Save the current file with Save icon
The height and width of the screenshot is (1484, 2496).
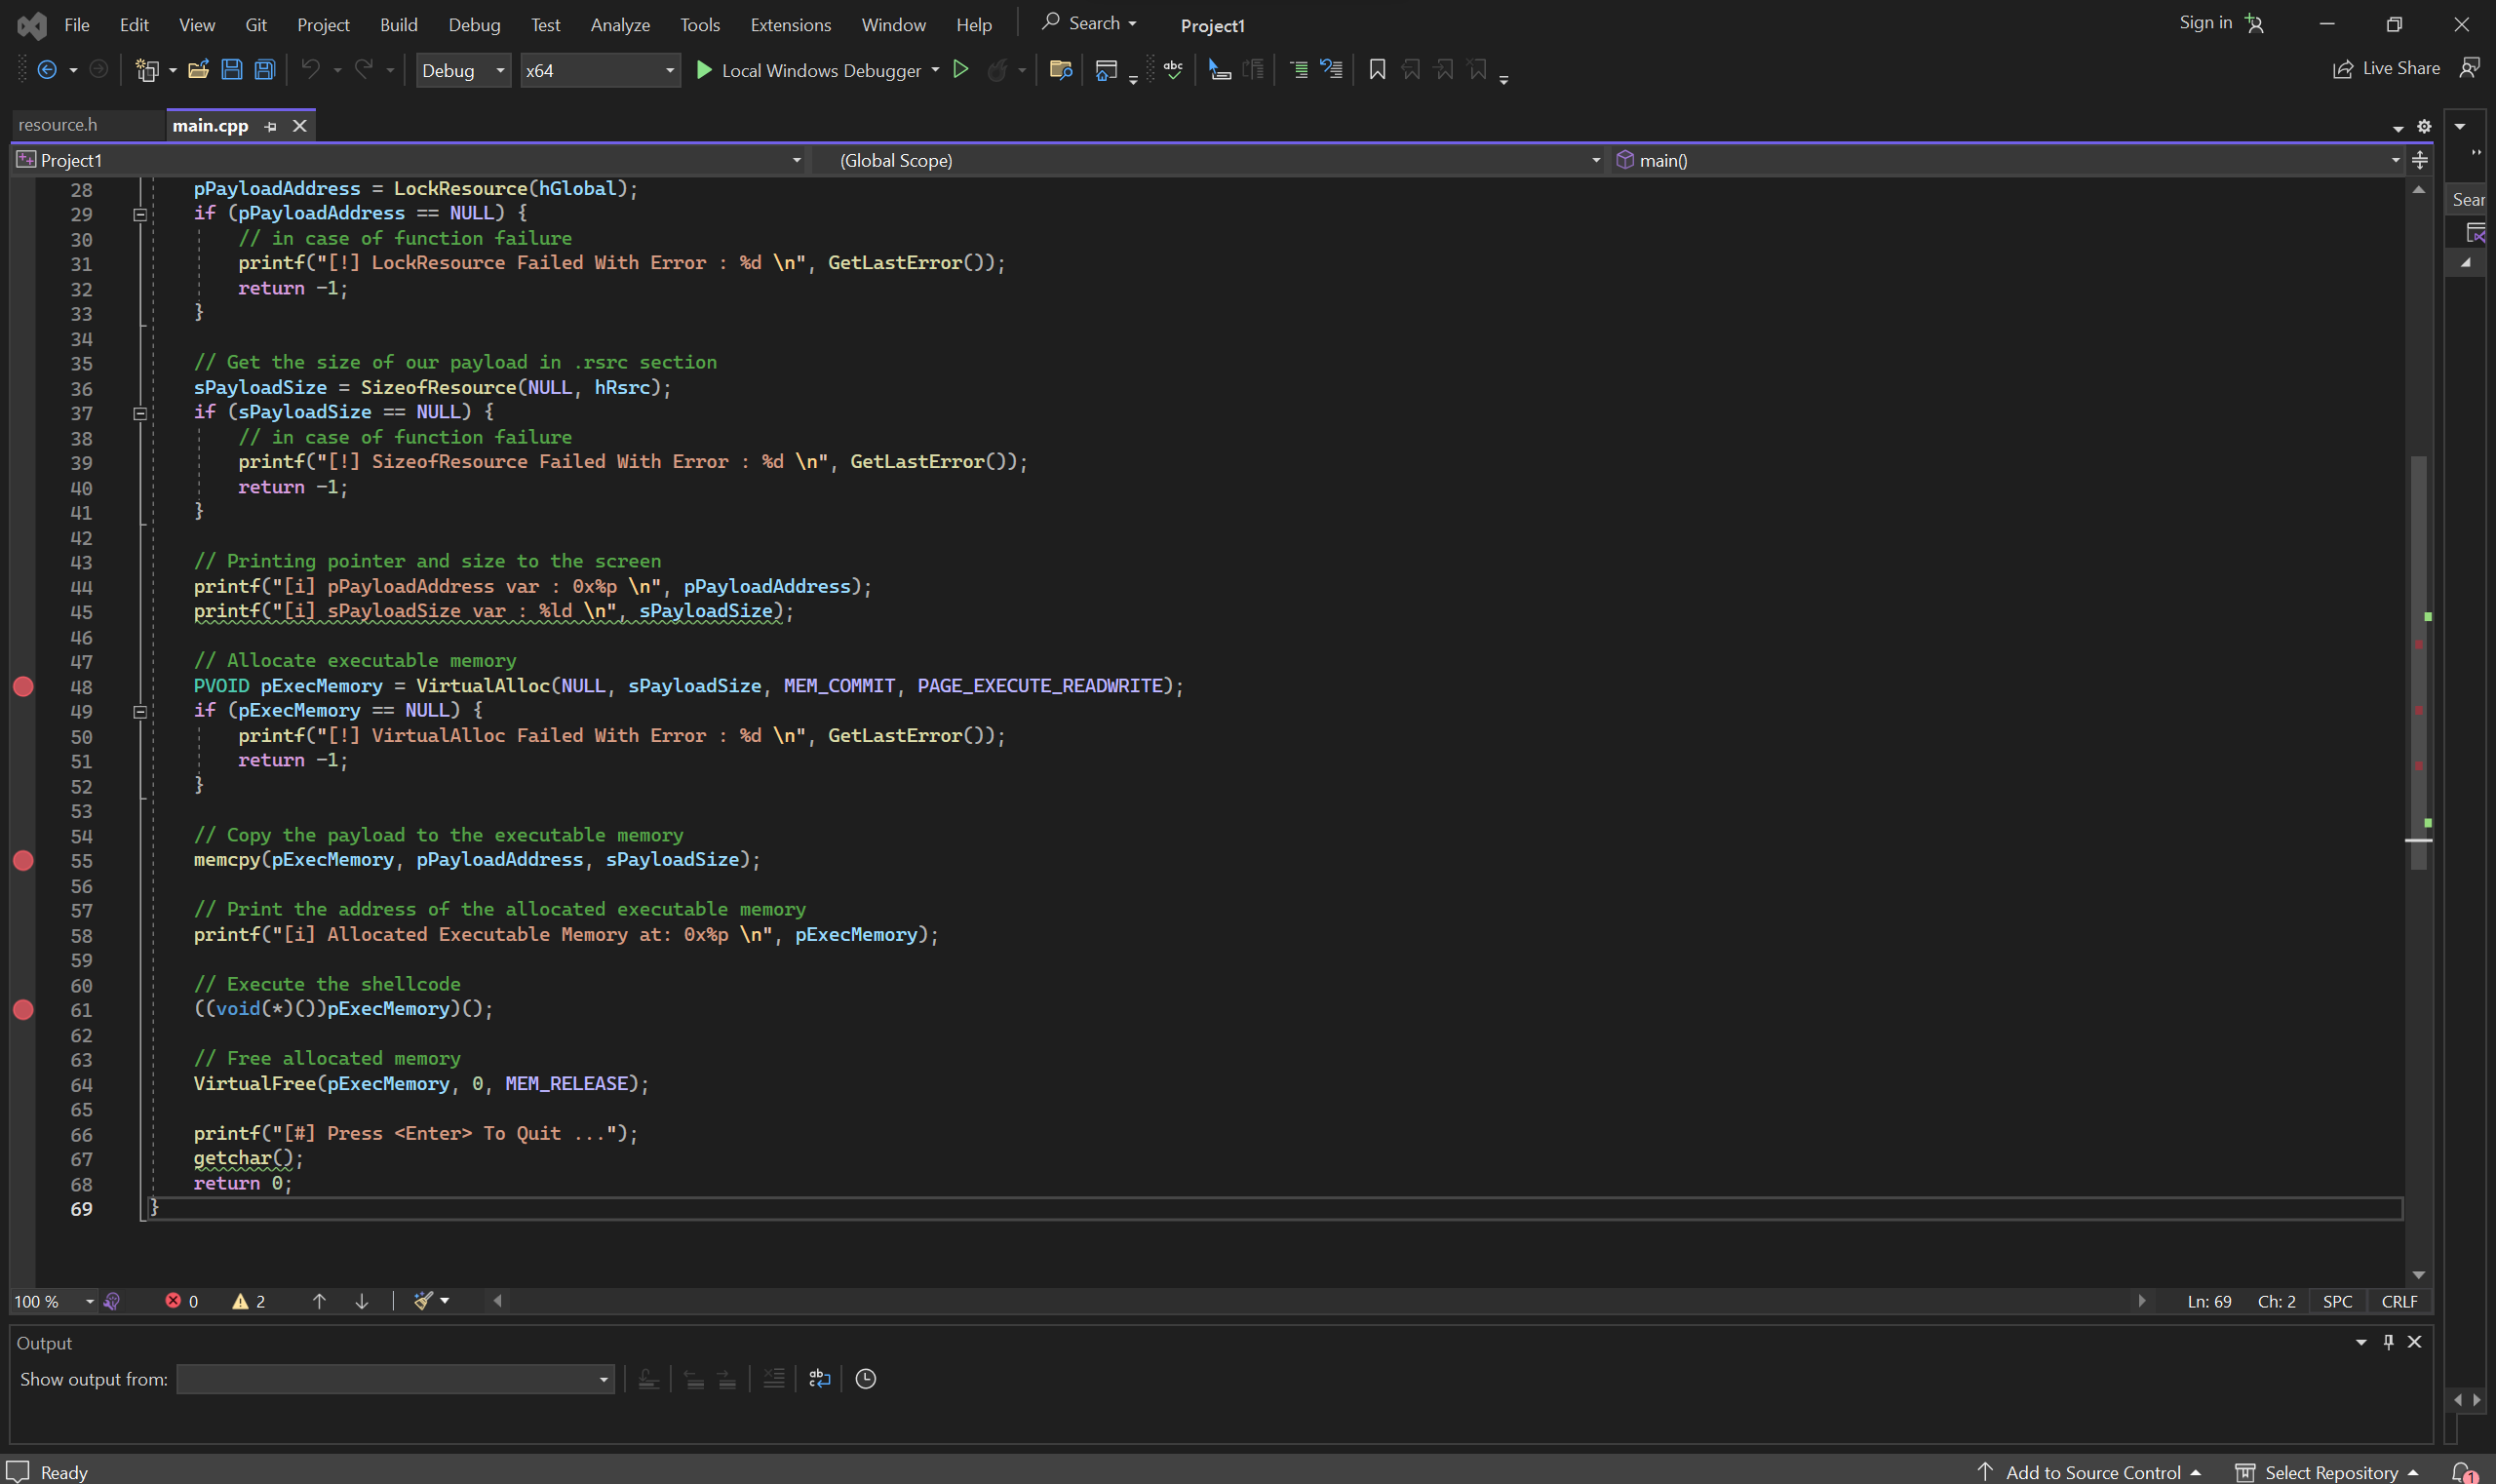pos(231,69)
